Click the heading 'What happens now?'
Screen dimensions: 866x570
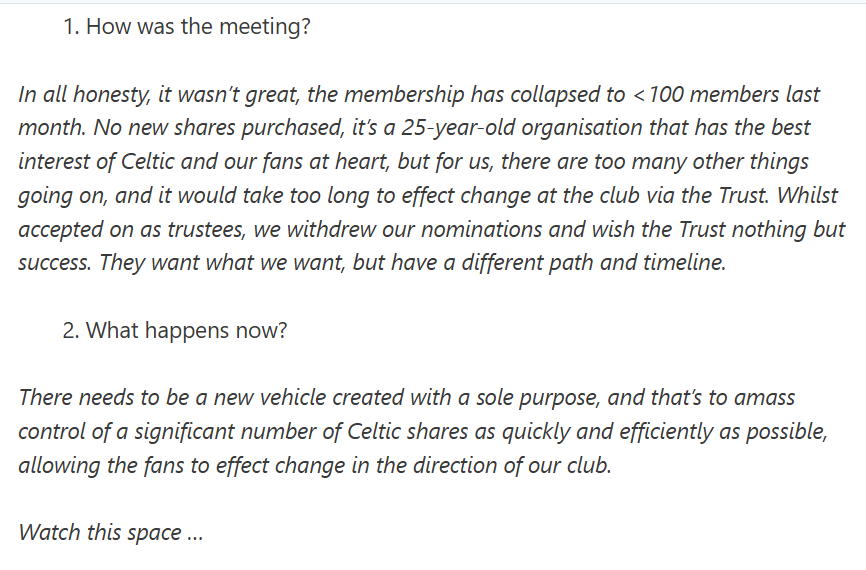[187, 330]
